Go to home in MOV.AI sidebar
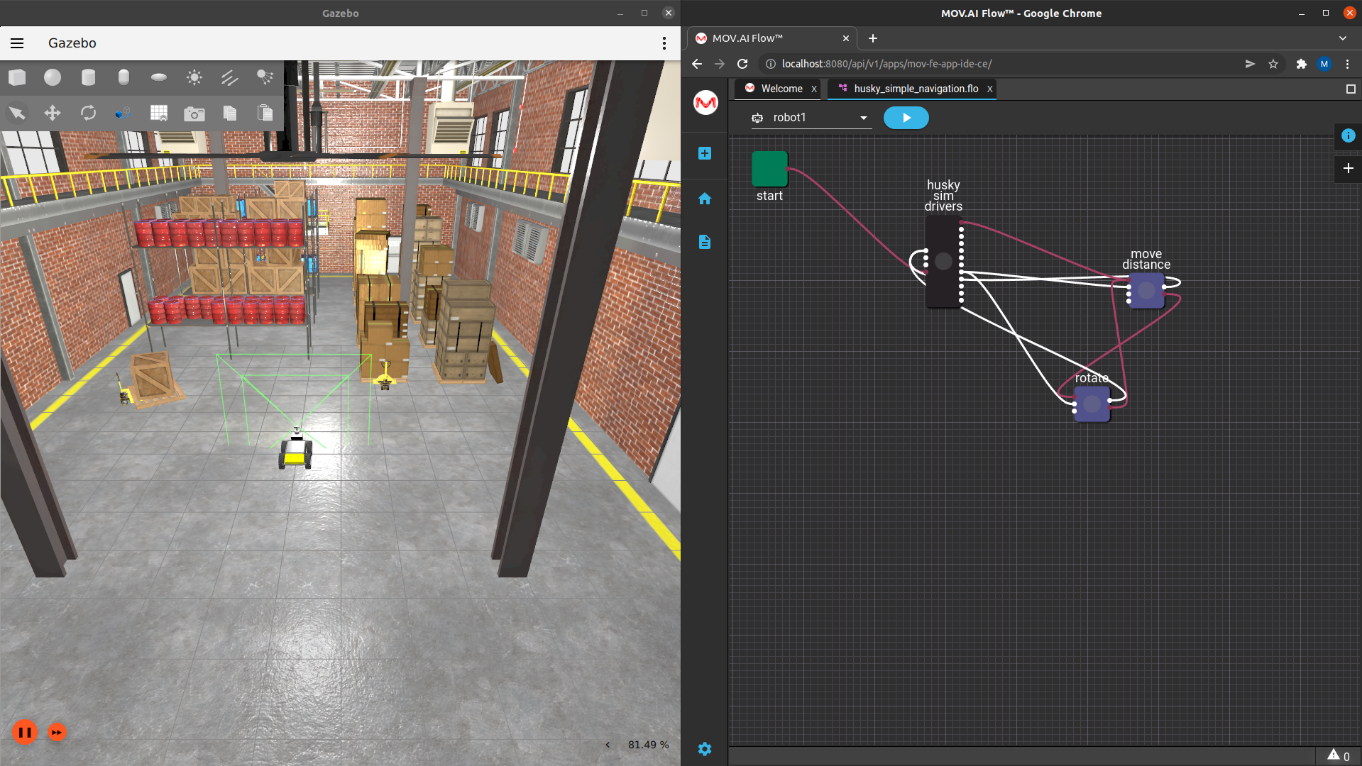Viewport: 1362px width, 766px height. 705,198
